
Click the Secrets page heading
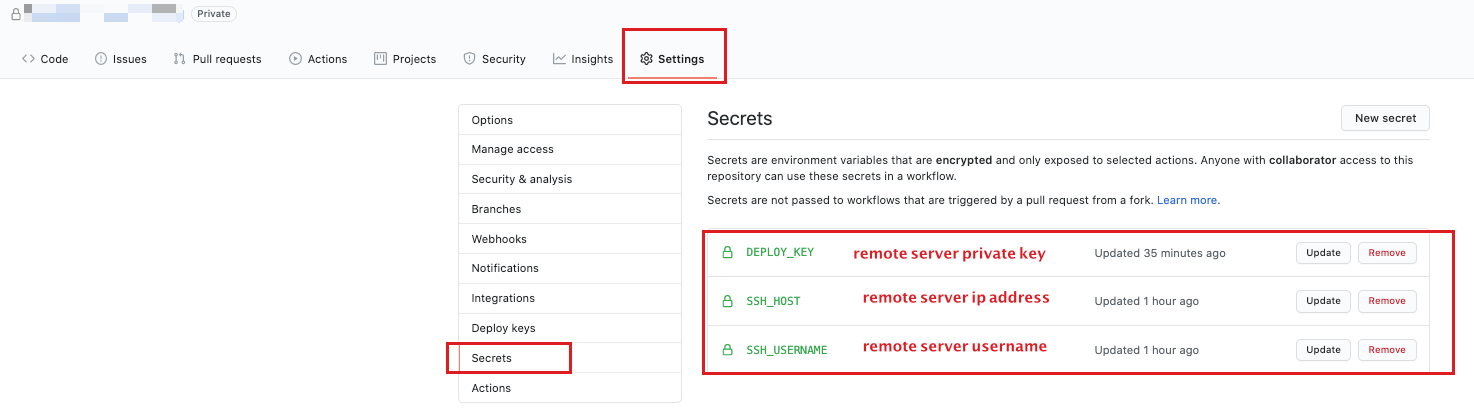[x=740, y=118]
